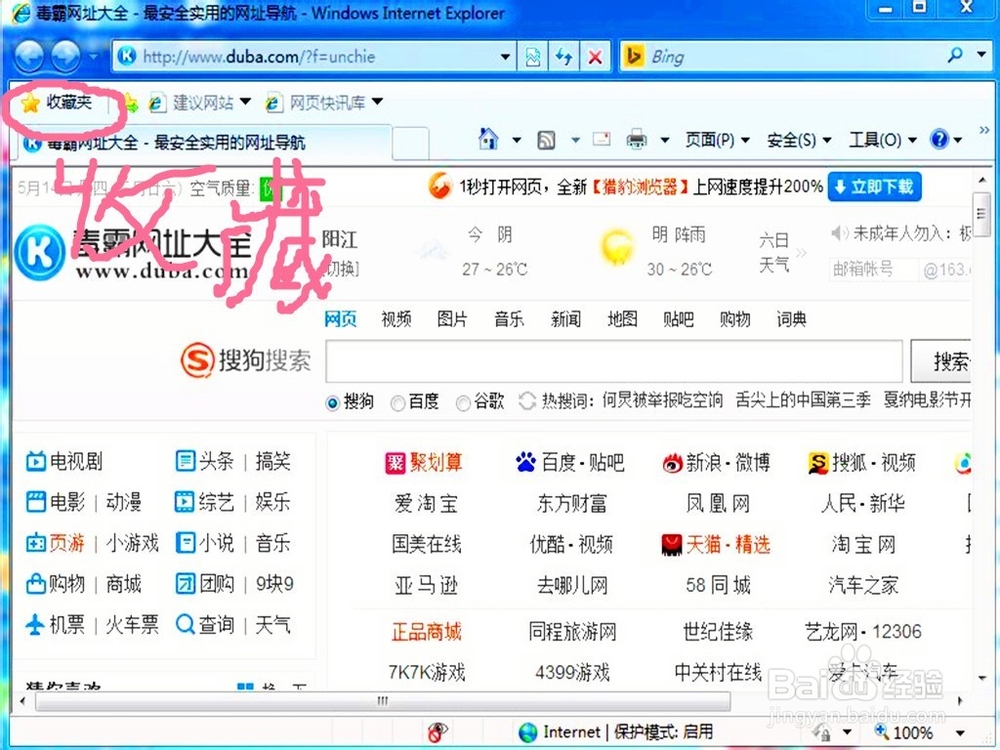
Task: Open the zoom level 100% dropdown
Action: tap(960, 733)
